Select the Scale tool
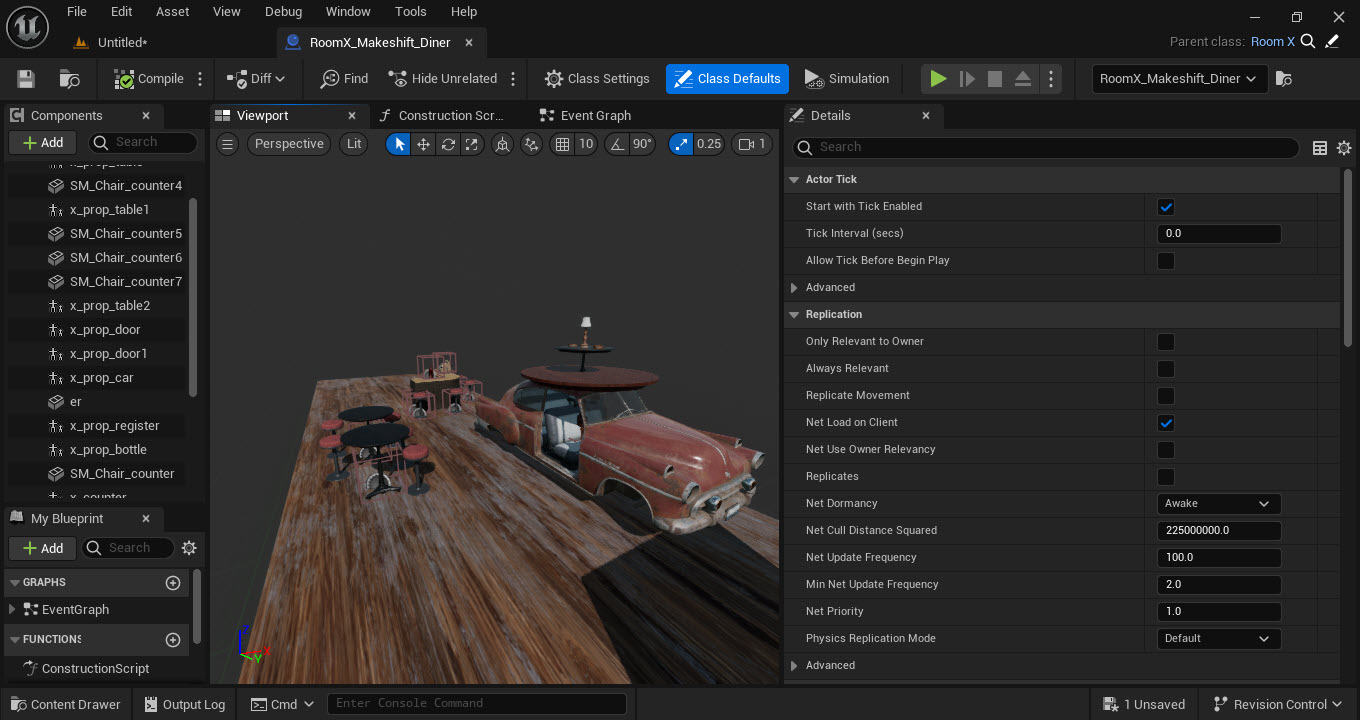The height and width of the screenshot is (720, 1360). pos(472,144)
